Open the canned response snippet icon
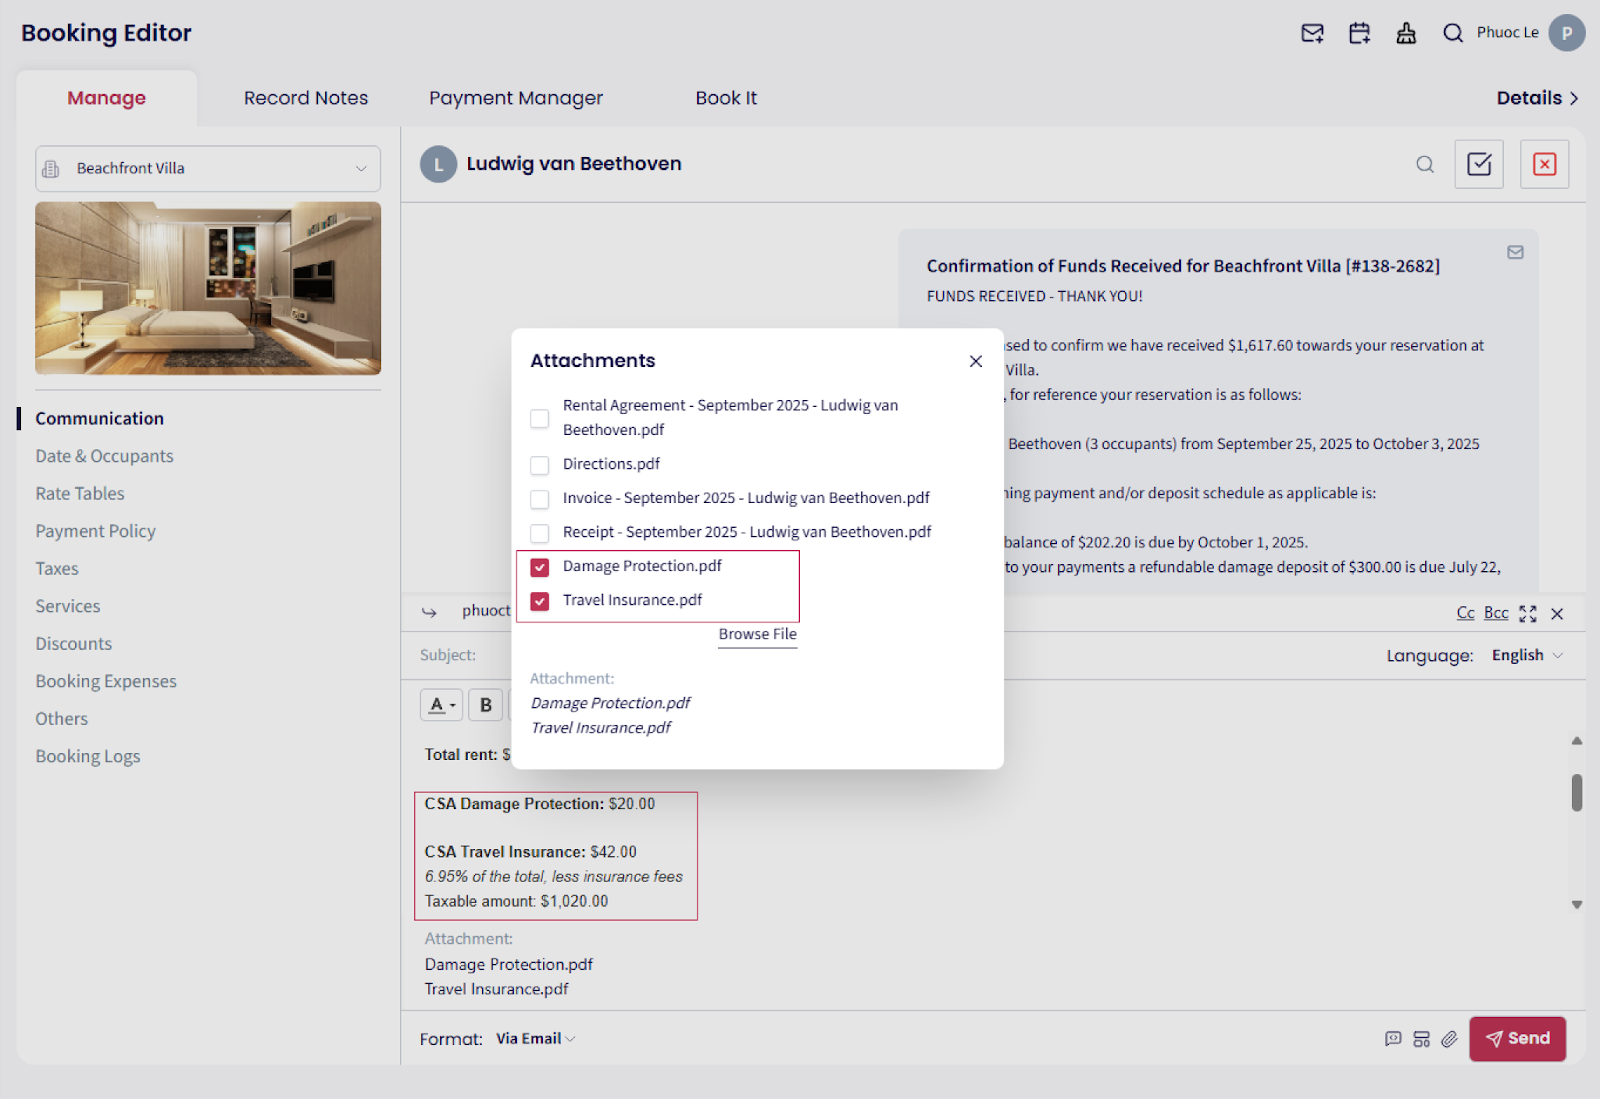Image resolution: width=1600 pixels, height=1099 pixels. coord(1393,1039)
